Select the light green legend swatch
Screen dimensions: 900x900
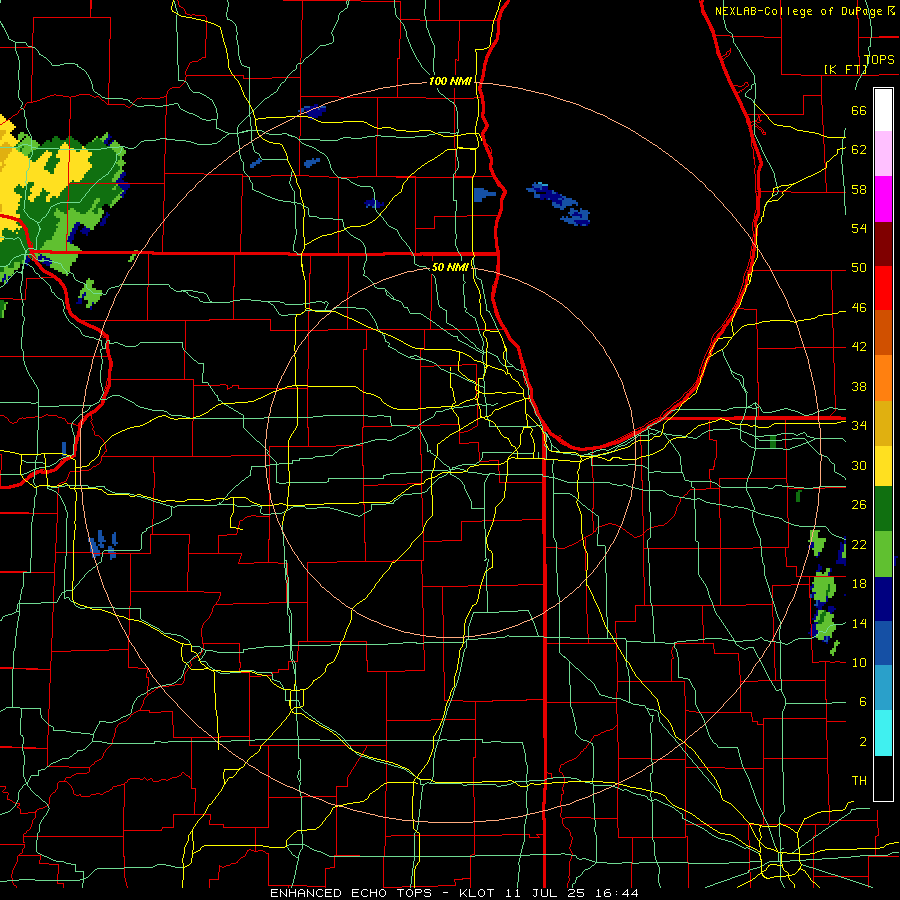[x=883, y=553]
